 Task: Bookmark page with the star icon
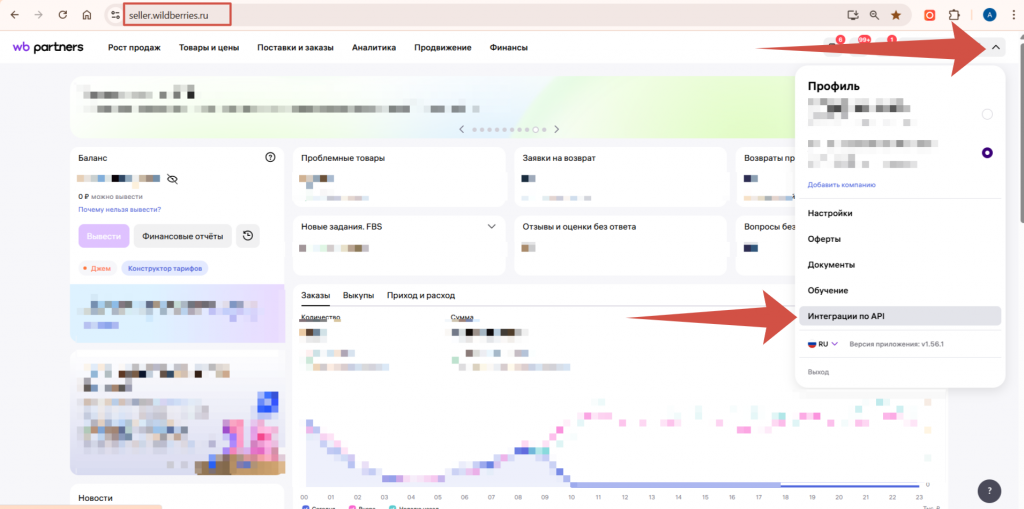(895, 15)
